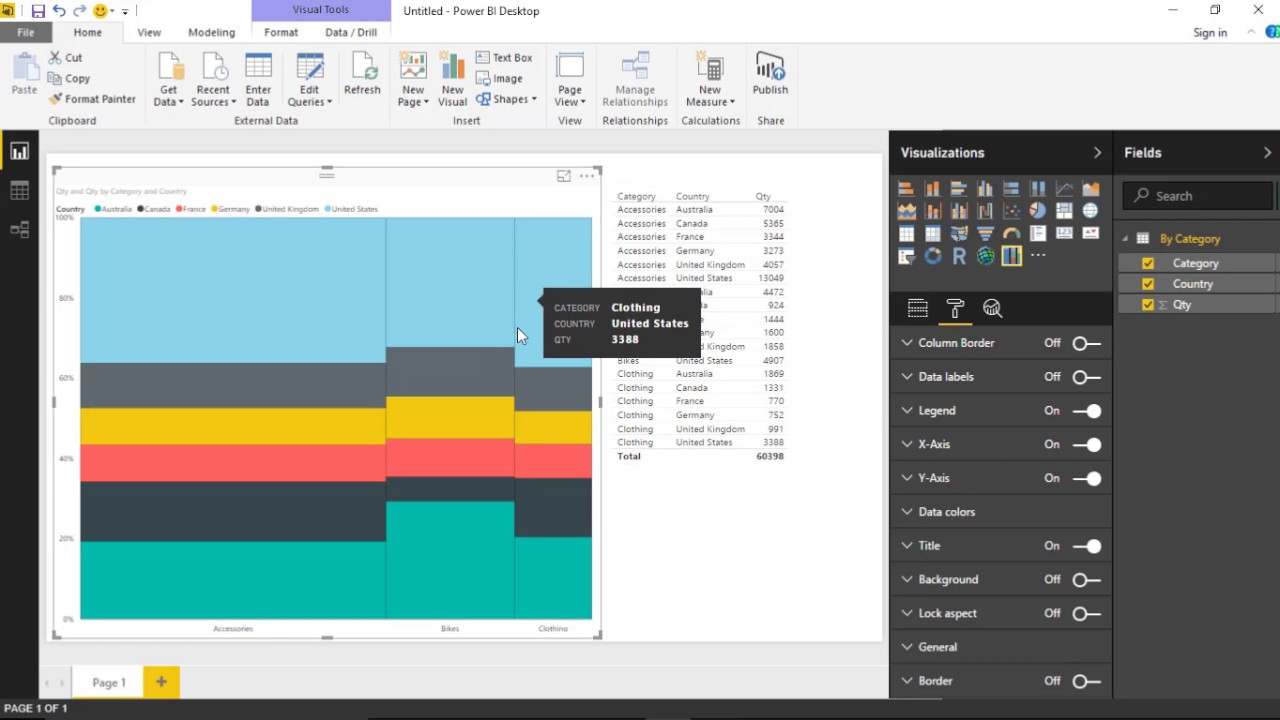Select the stacked column chart visualization
Image resolution: width=1280 pixels, height=720 pixels.
tap(933, 188)
